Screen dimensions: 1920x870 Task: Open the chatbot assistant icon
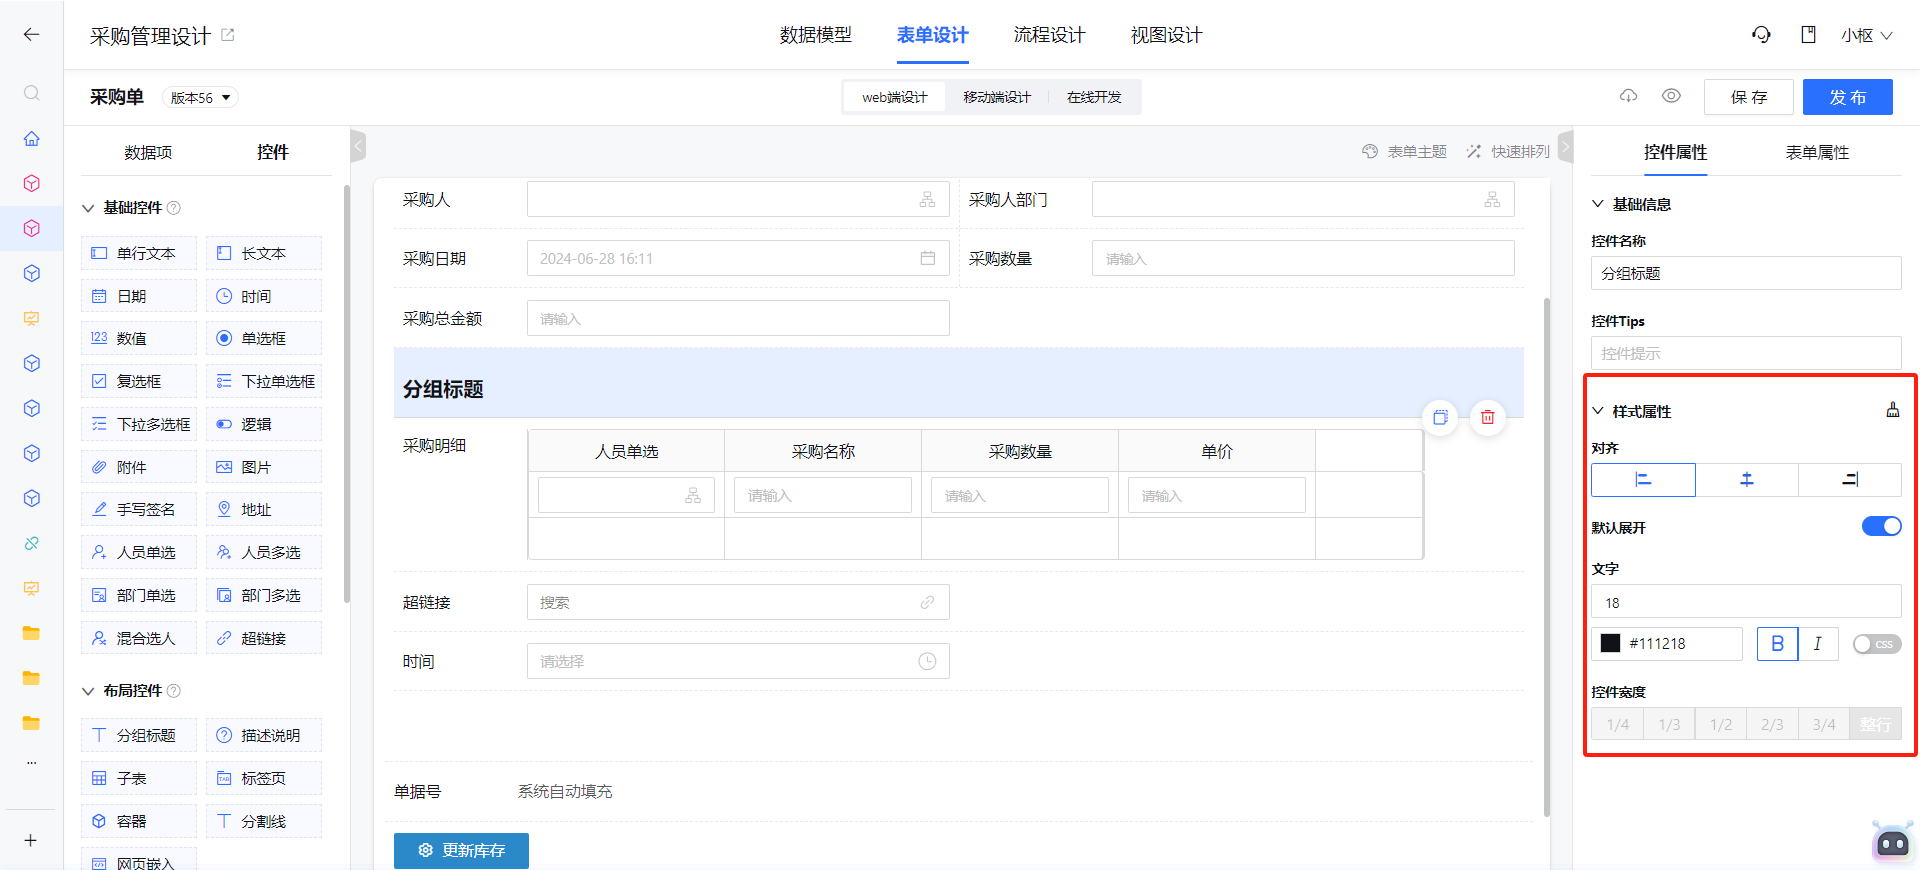(1892, 842)
